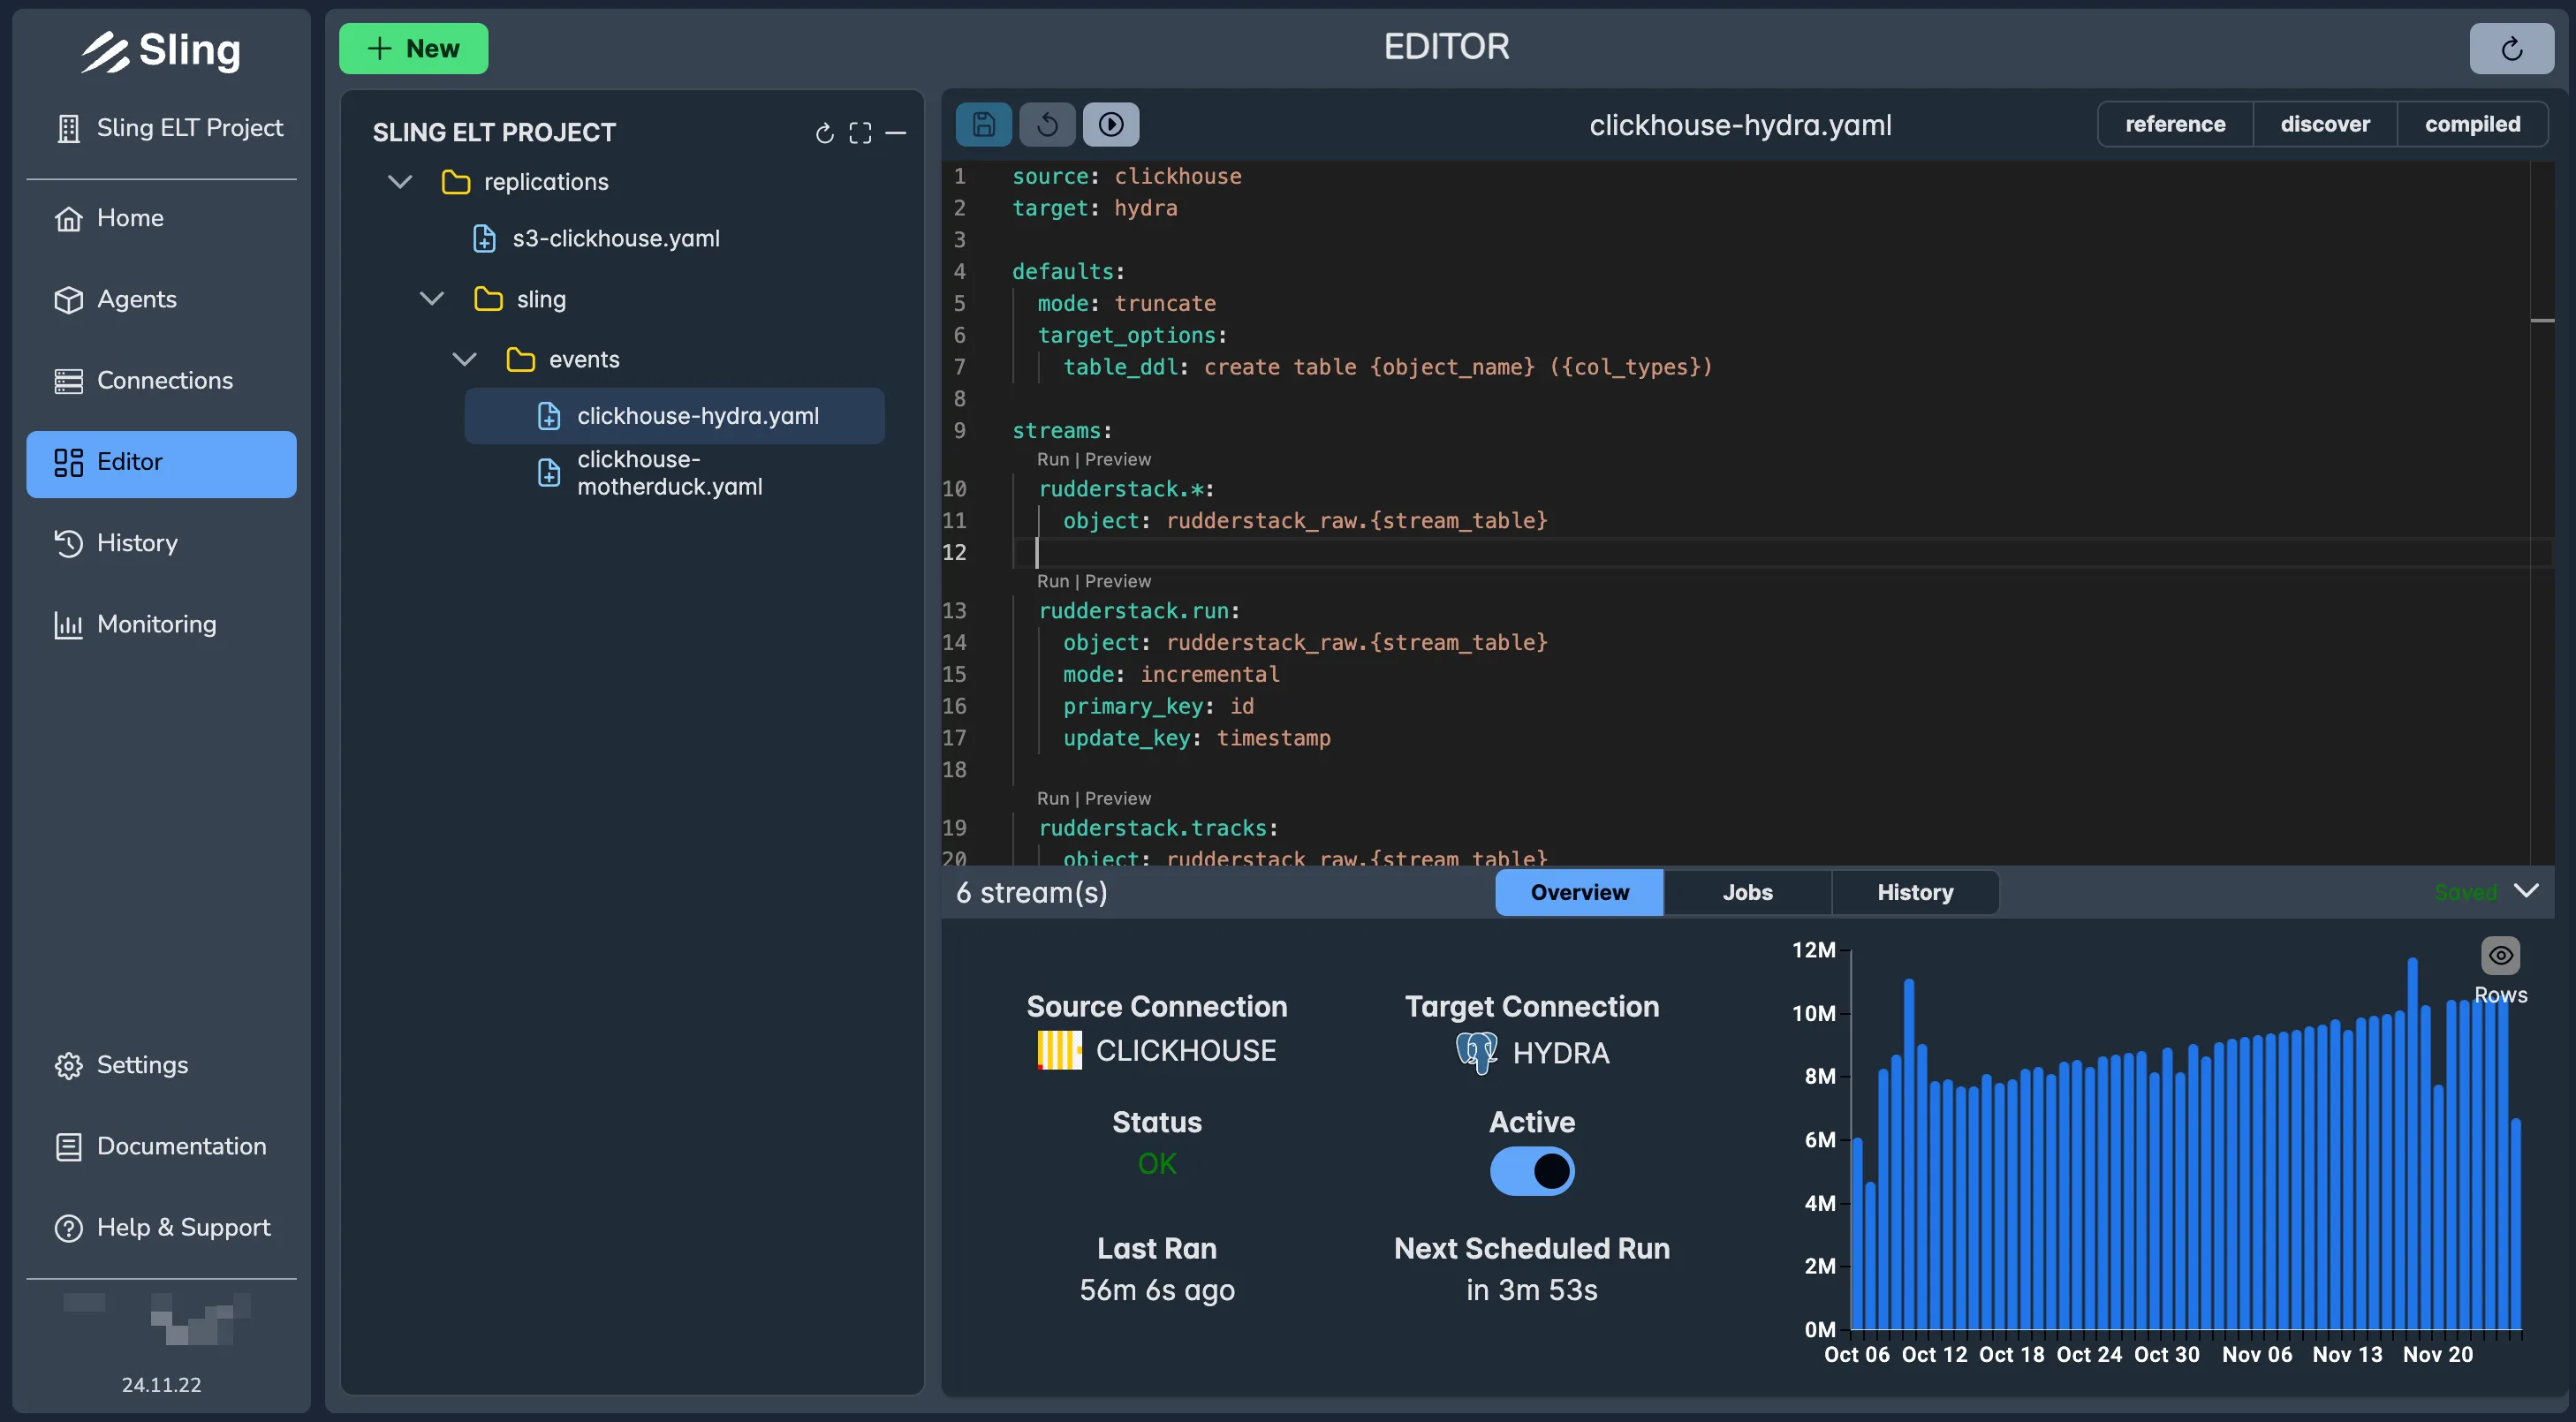Click the revert changes icon in editor toolbar
The width and height of the screenshot is (2576, 1422).
click(1047, 124)
